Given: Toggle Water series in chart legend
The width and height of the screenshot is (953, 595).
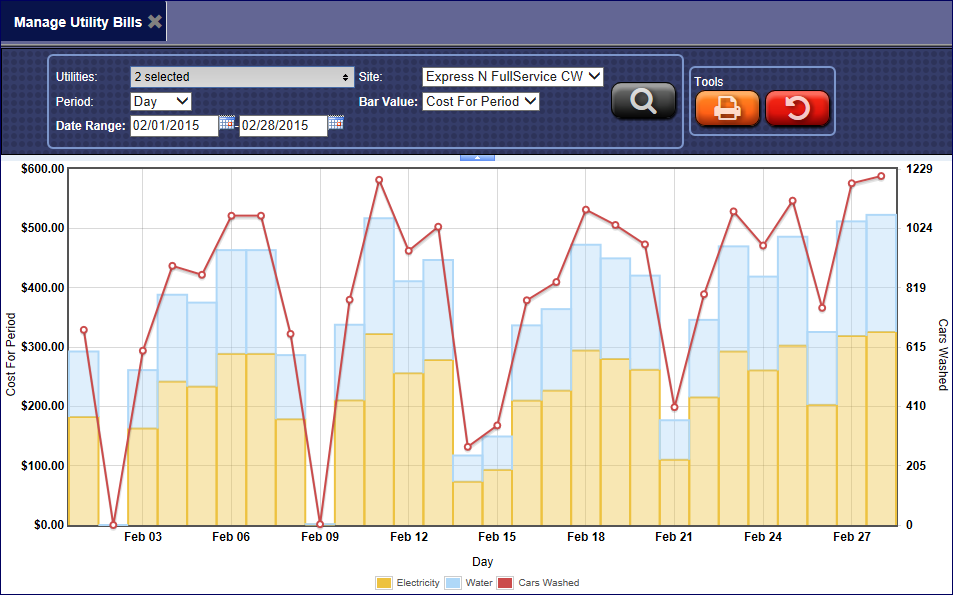Looking at the screenshot, I should pos(478,582).
